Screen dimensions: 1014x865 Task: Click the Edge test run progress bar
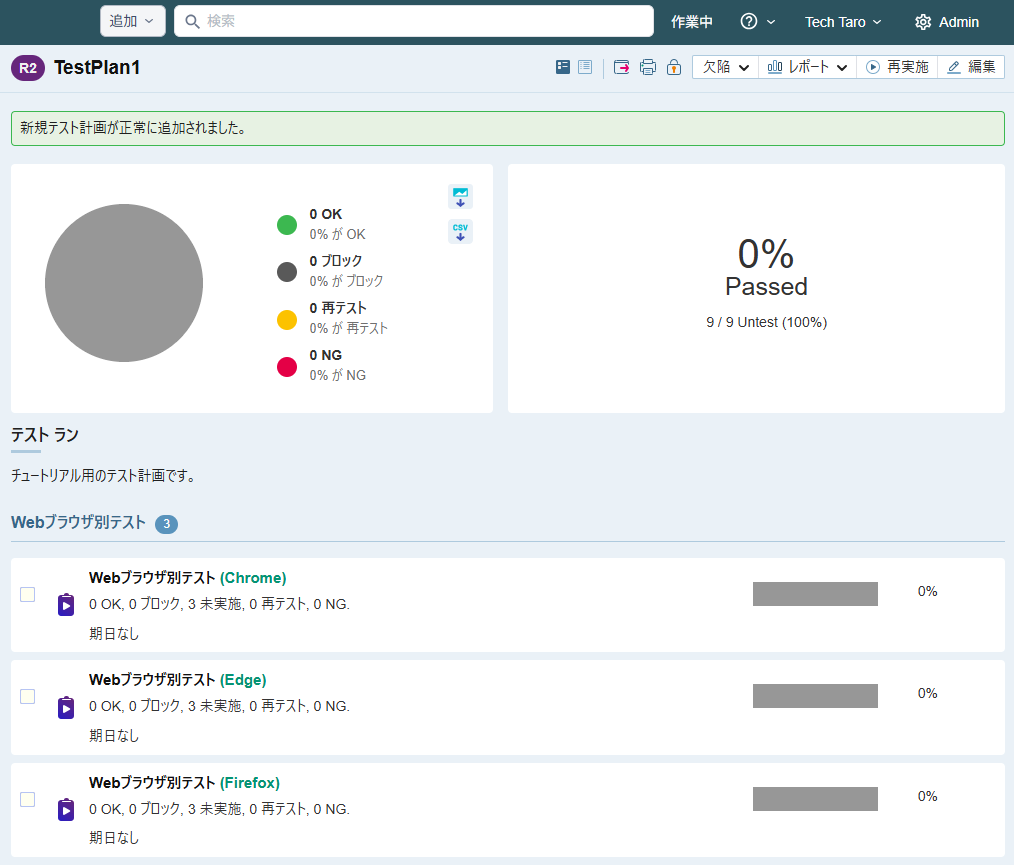coord(815,696)
